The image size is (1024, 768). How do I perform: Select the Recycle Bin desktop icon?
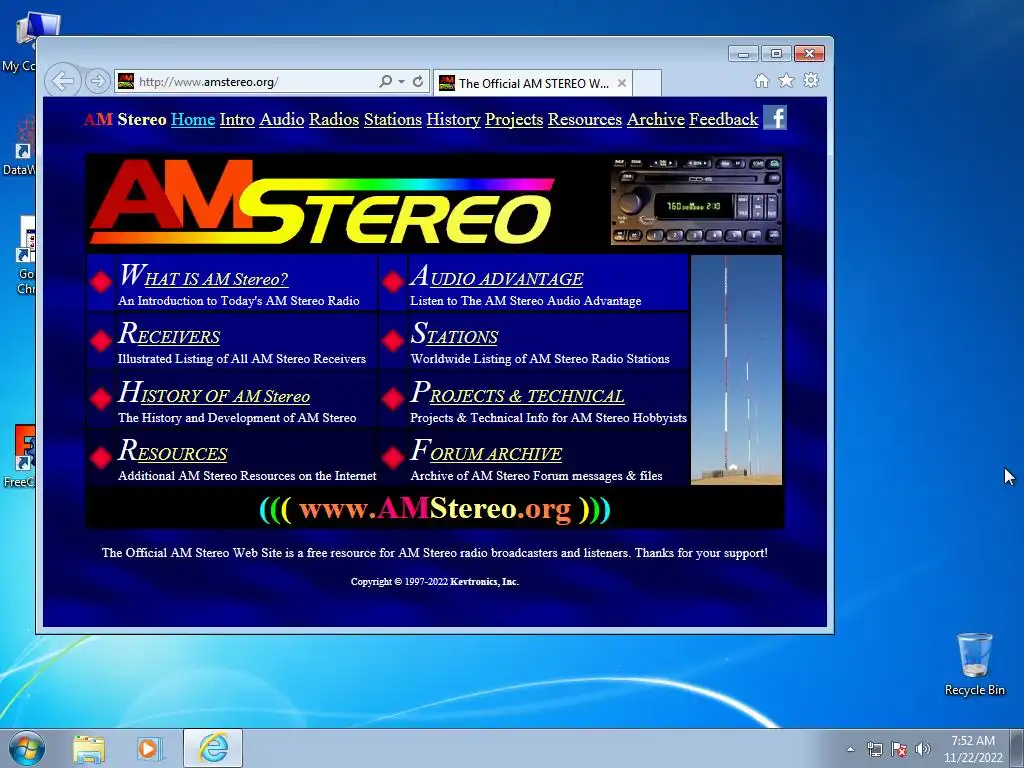tap(974, 664)
